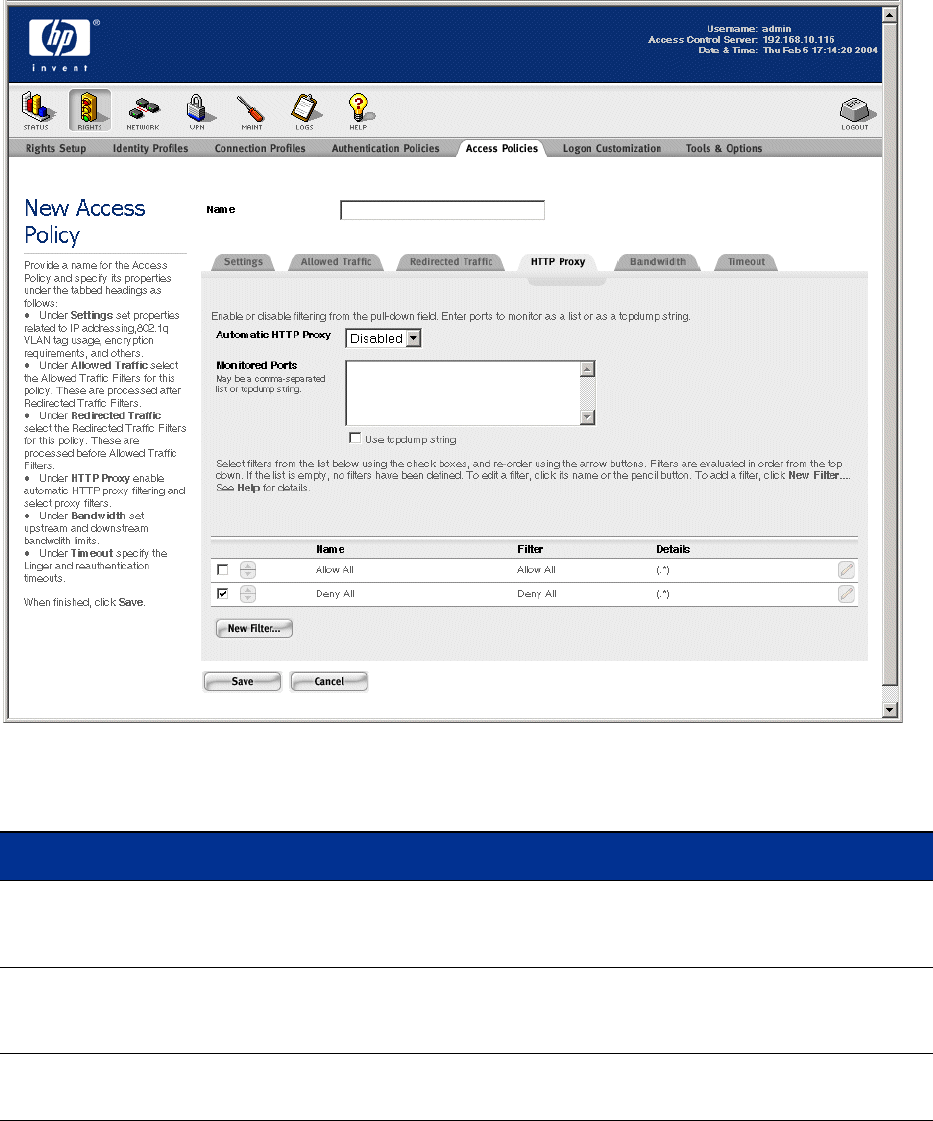
Task: Focus the policy Name input field
Action: [x=443, y=210]
